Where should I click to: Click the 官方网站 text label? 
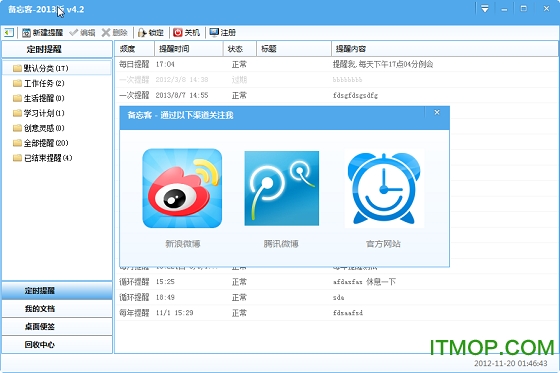point(383,244)
